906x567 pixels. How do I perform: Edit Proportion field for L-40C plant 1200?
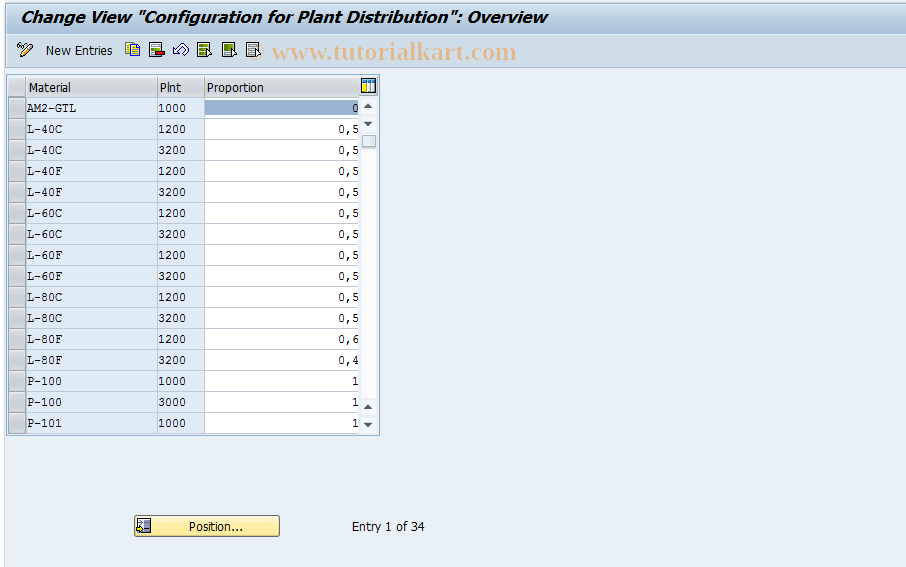click(x=282, y=129)
